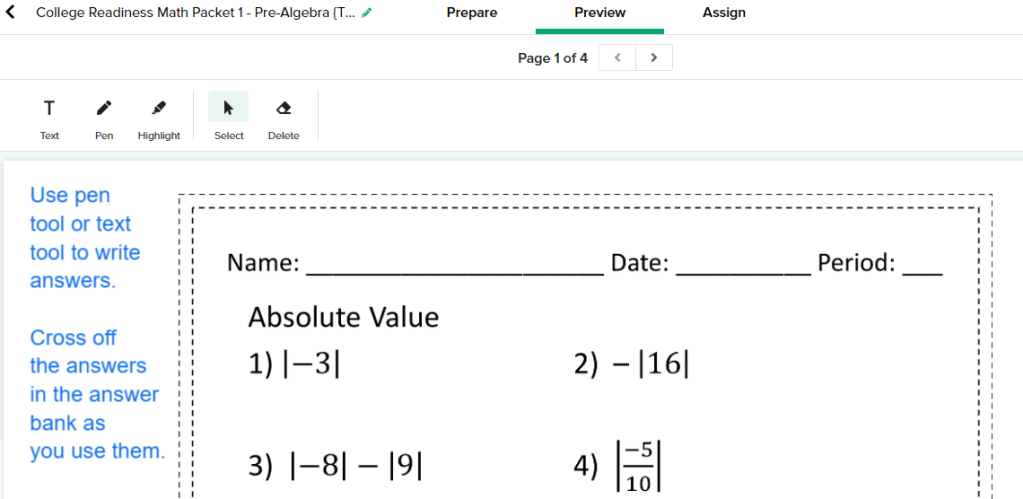
Task: Choose the Highlight tool
Action: click(x=159, y=117)
